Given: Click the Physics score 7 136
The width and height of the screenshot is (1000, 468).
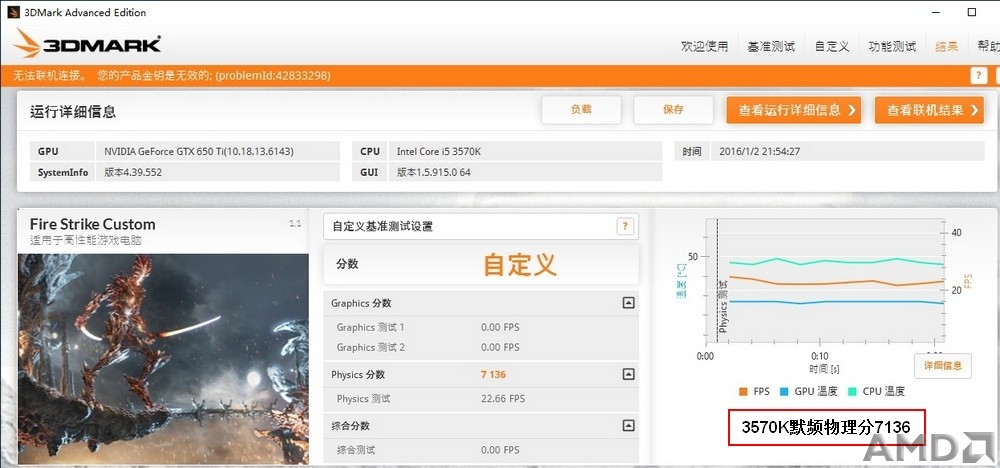Looking at the screenshot, I should click(x=494, y=374).
